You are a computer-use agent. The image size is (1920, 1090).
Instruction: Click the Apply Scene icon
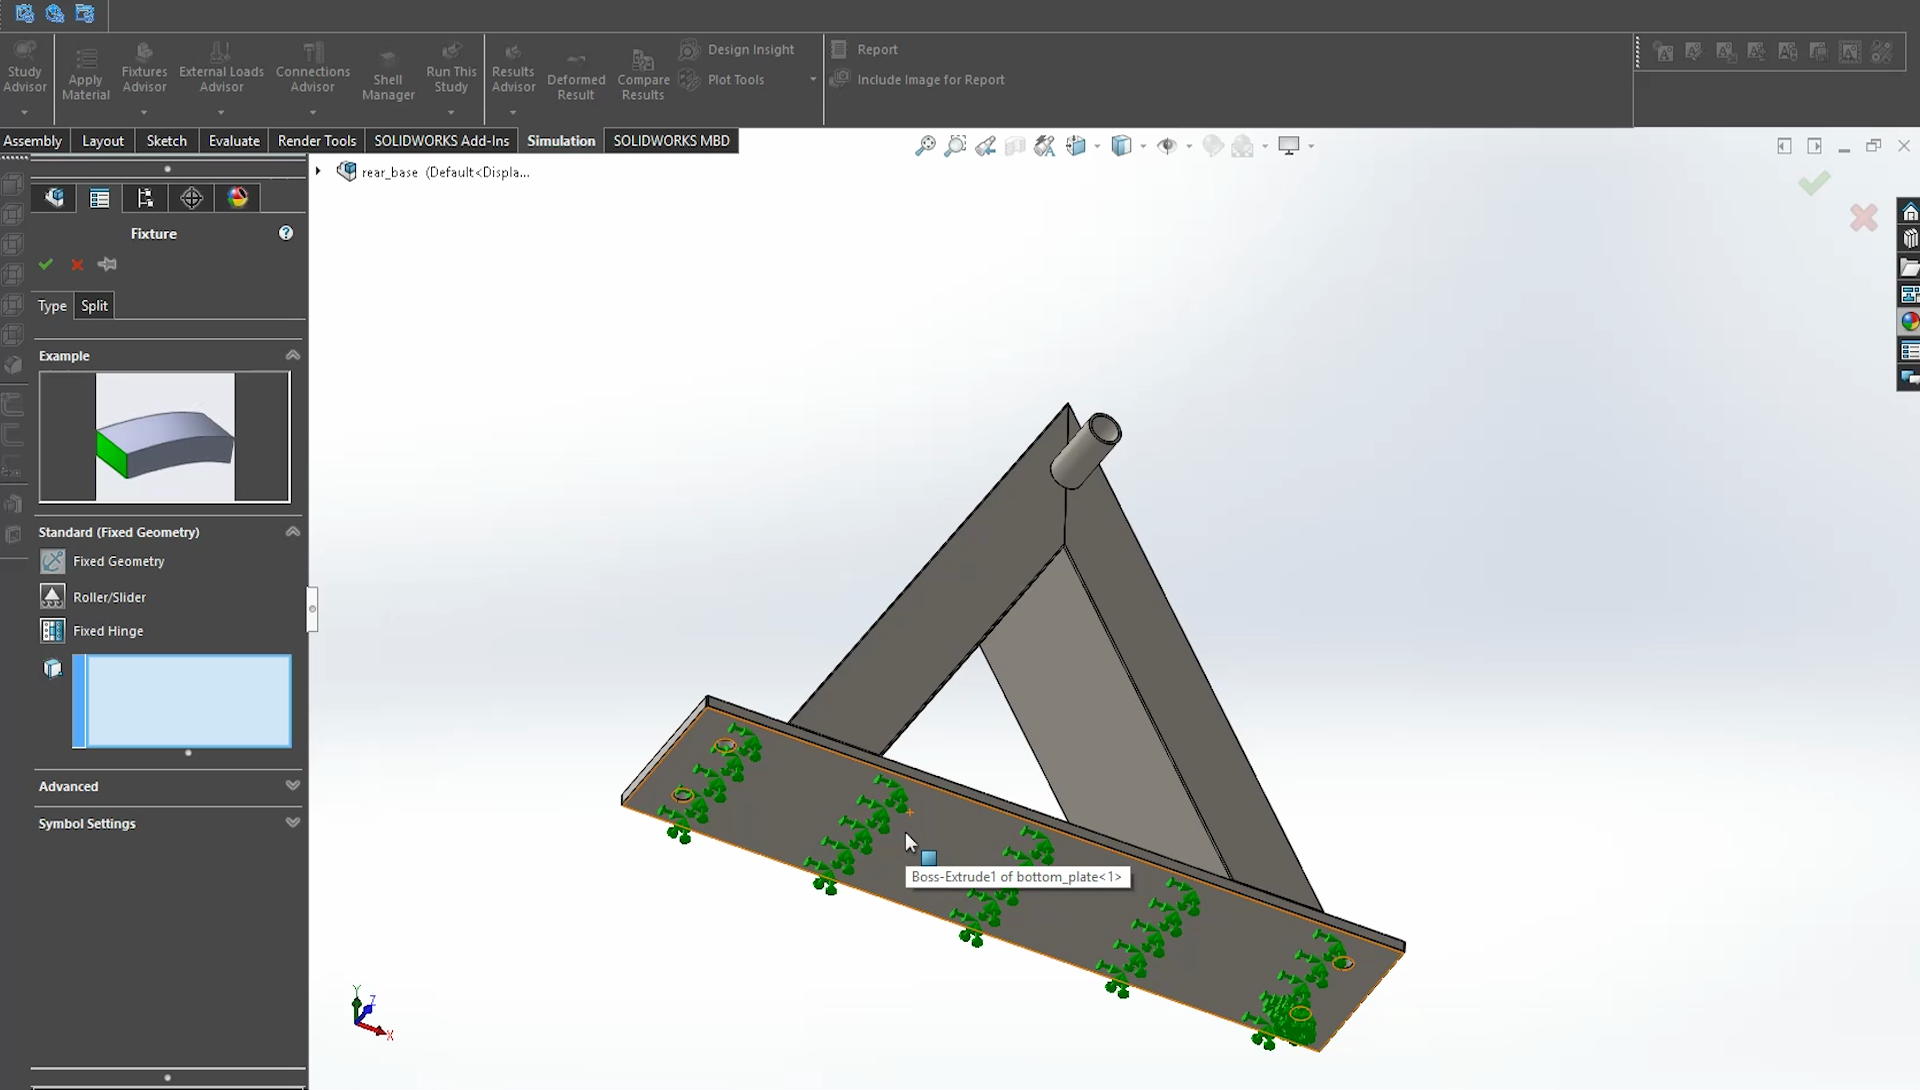coord(1243,146)
